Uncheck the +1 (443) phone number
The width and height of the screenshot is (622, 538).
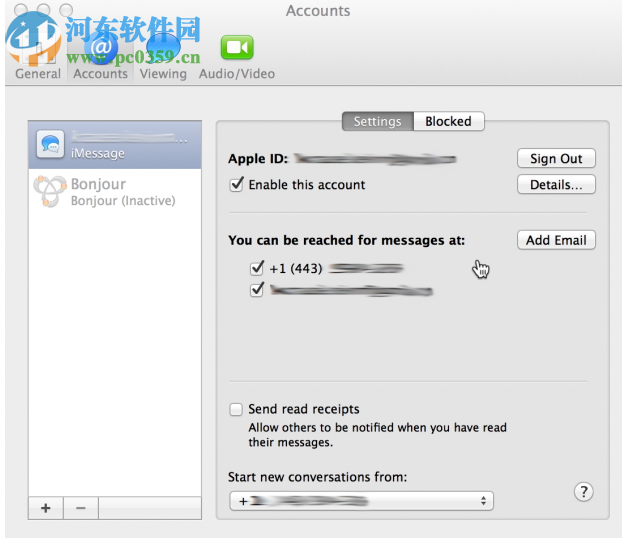(x=257, y=269)
